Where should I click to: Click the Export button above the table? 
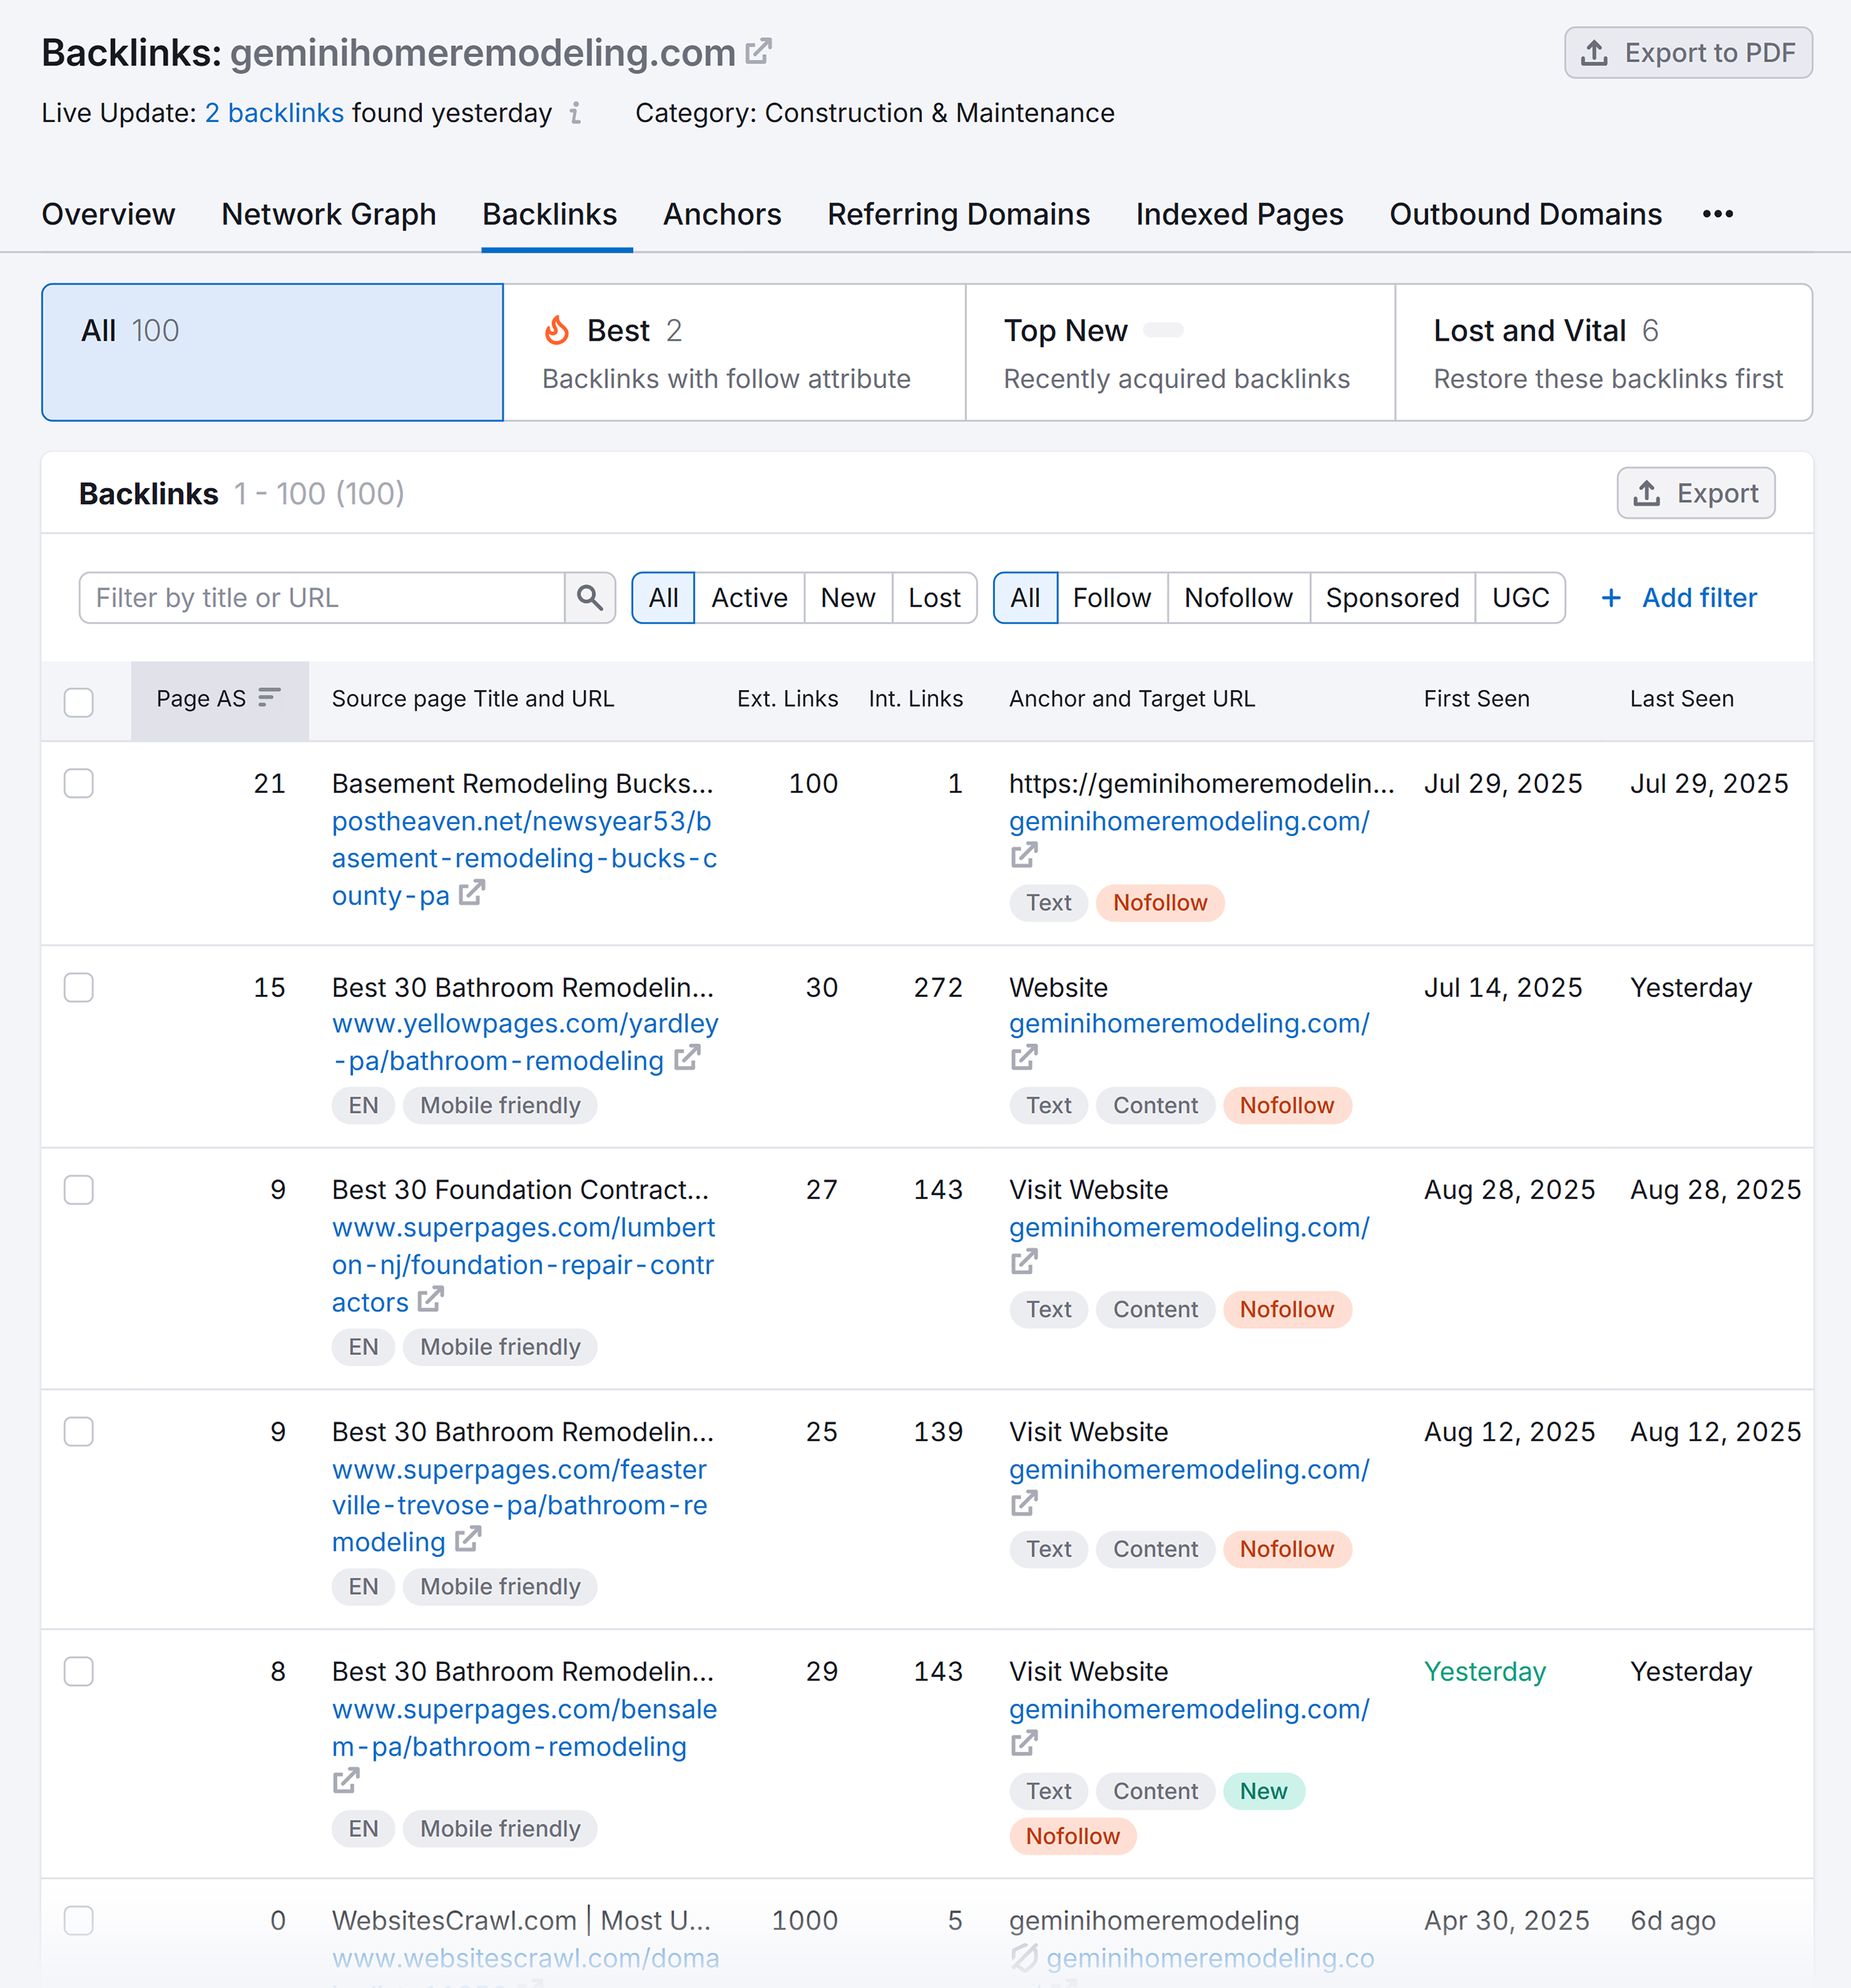[1695, 493]
